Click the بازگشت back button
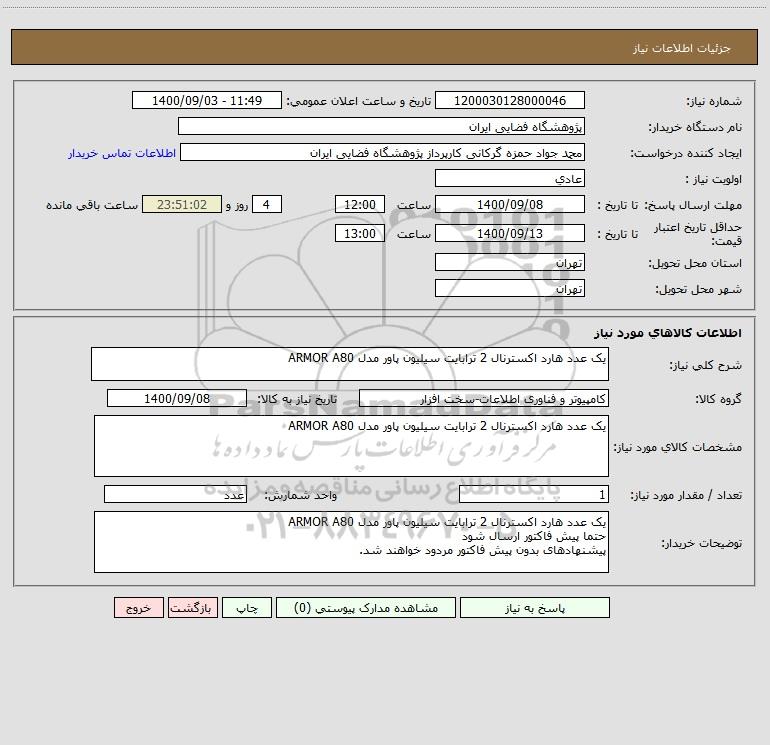This screenshot has height=745, width=770. (x=192, y=607)
